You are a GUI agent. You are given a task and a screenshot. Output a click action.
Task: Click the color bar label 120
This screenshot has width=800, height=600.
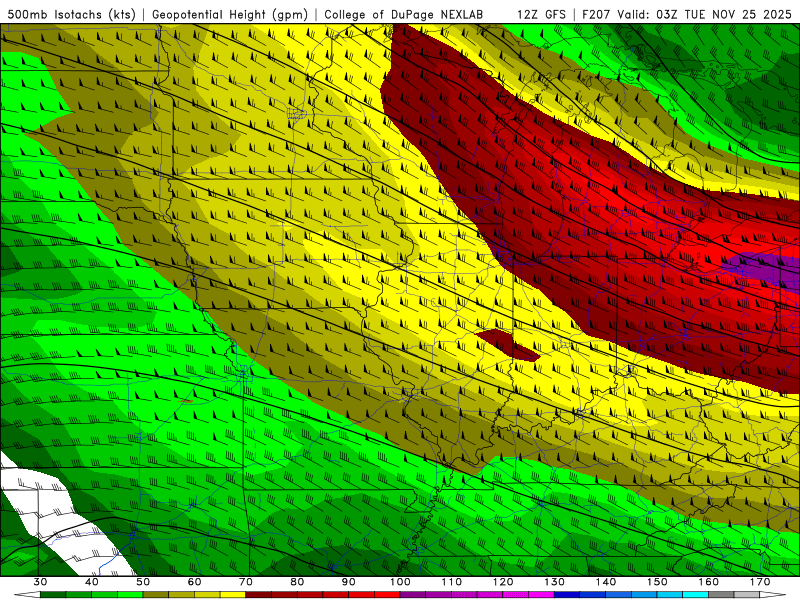[503, 582]
